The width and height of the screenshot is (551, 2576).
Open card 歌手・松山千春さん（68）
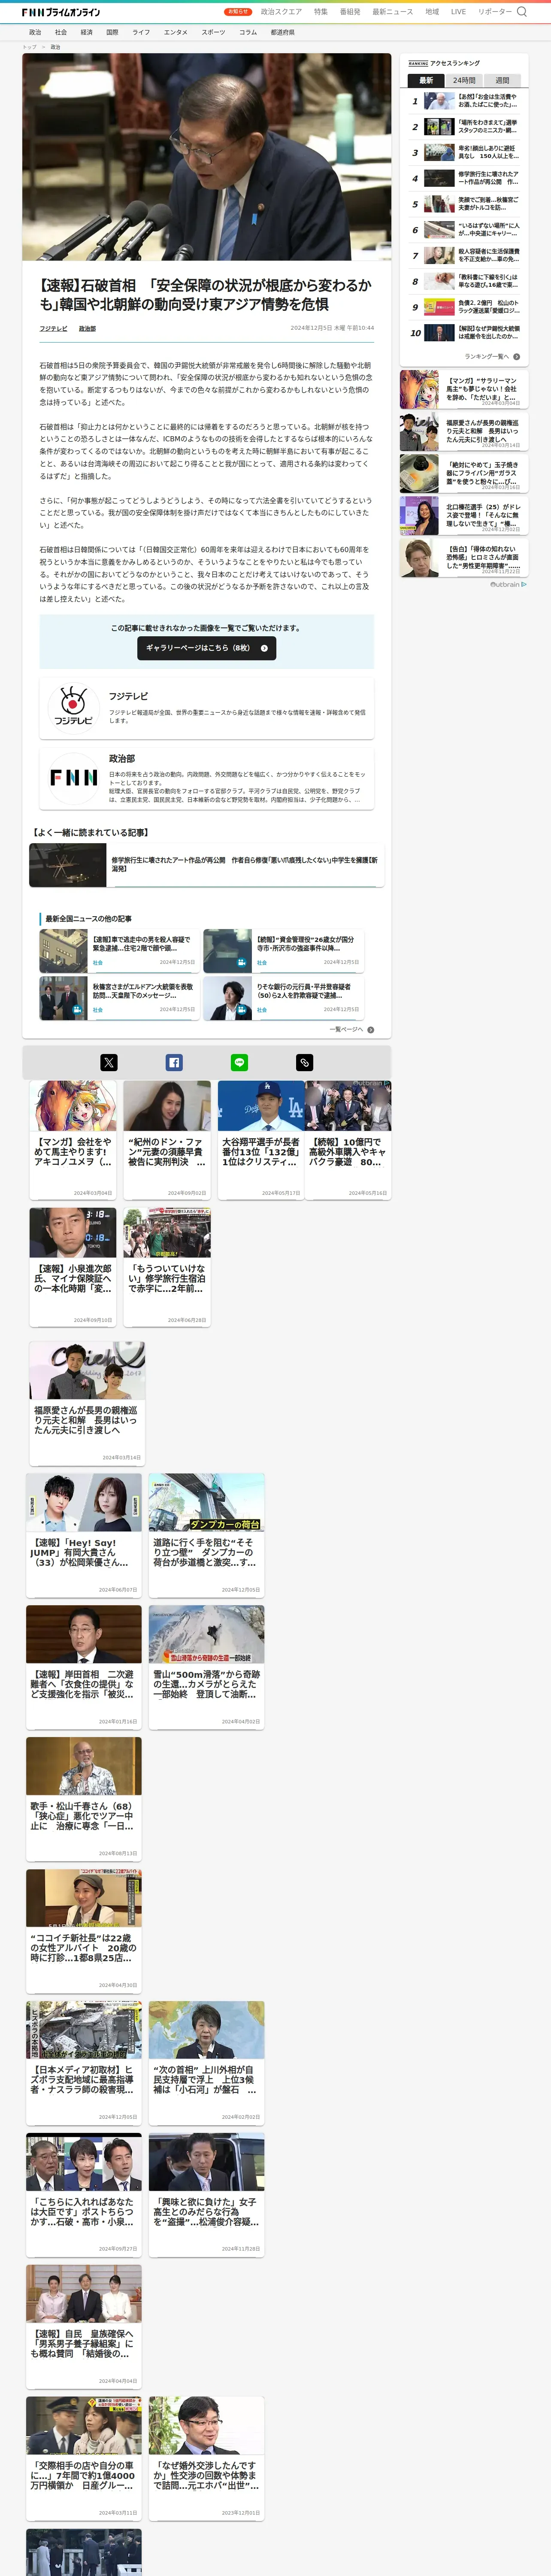point(84,1799)
